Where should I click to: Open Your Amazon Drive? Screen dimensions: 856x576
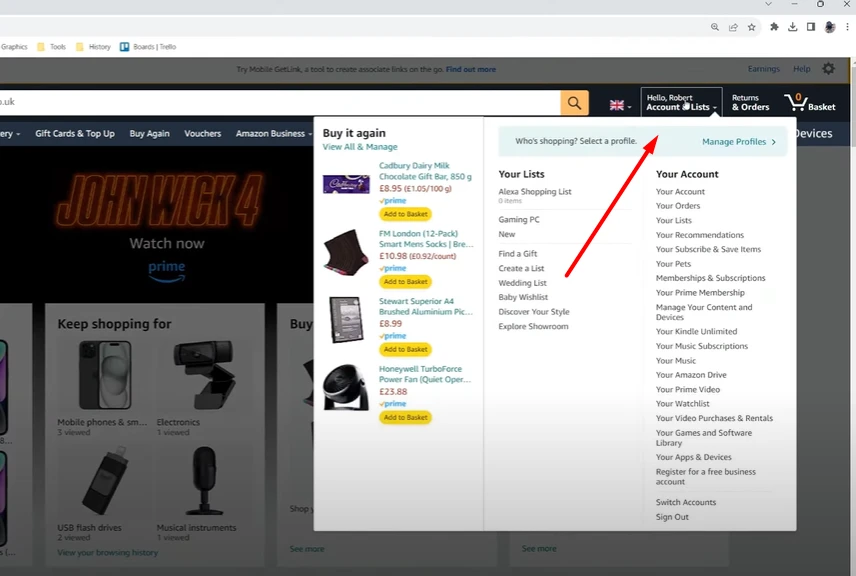pos(691,375)
